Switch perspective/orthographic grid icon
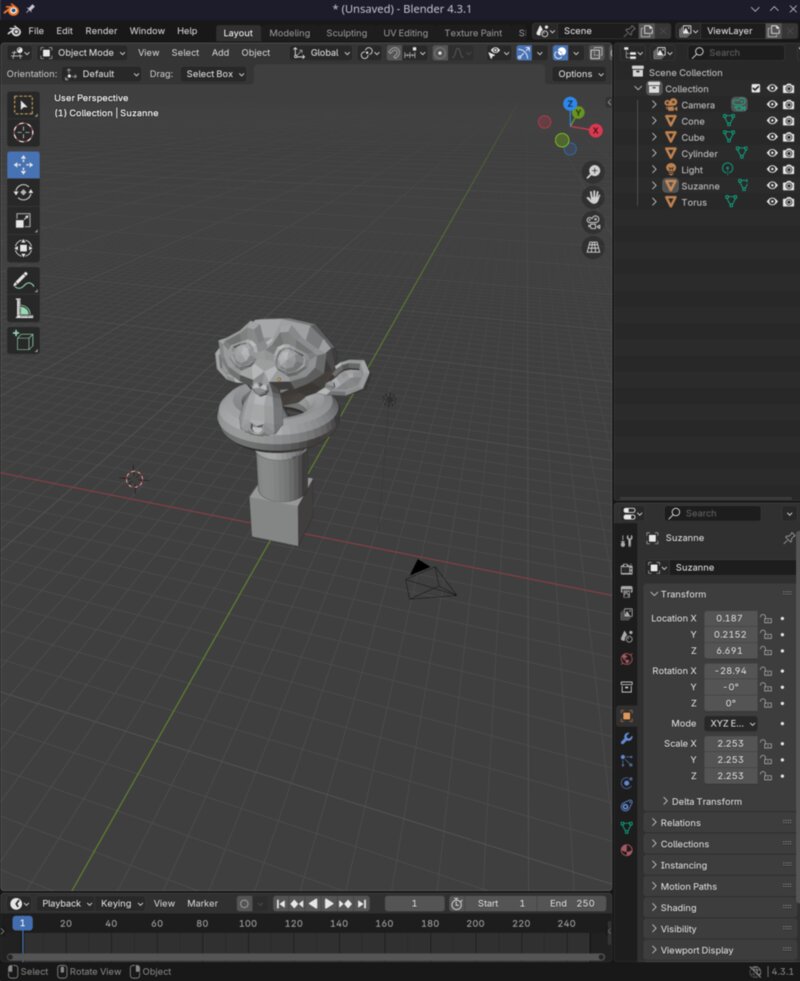 pos(593,247)
